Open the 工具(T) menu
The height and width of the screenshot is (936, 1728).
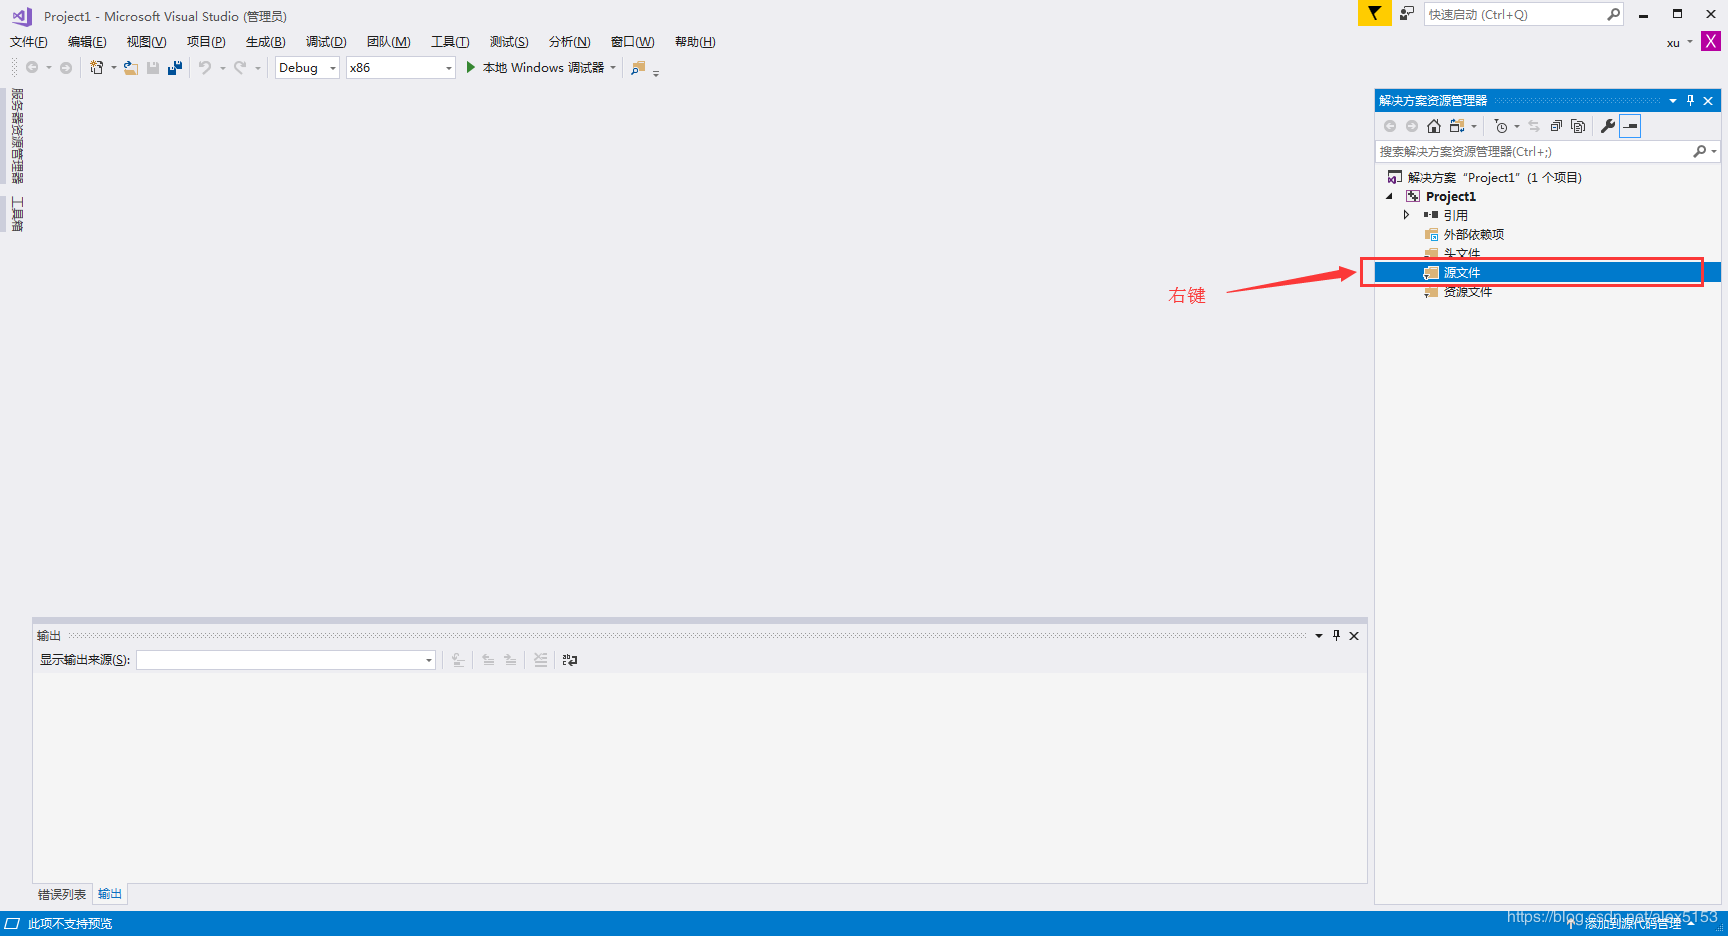[450, 42]
